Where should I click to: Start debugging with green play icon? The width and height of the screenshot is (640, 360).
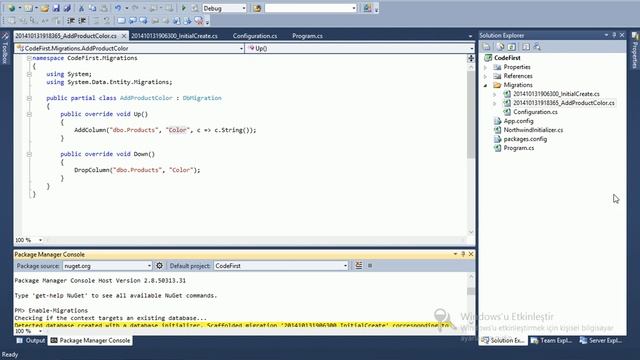pos(184,8)
